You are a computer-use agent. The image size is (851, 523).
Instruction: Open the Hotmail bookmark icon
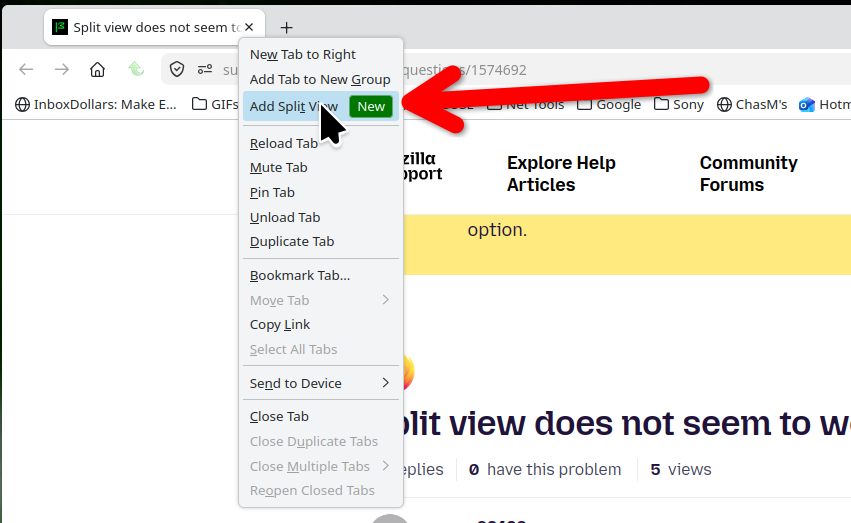(x=806, y=104)
